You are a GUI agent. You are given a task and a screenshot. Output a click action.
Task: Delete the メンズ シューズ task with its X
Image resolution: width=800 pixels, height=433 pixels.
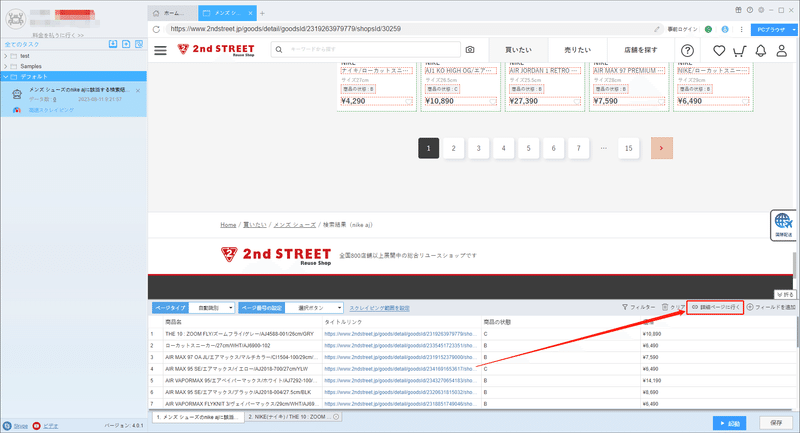[x=138, y=91]
